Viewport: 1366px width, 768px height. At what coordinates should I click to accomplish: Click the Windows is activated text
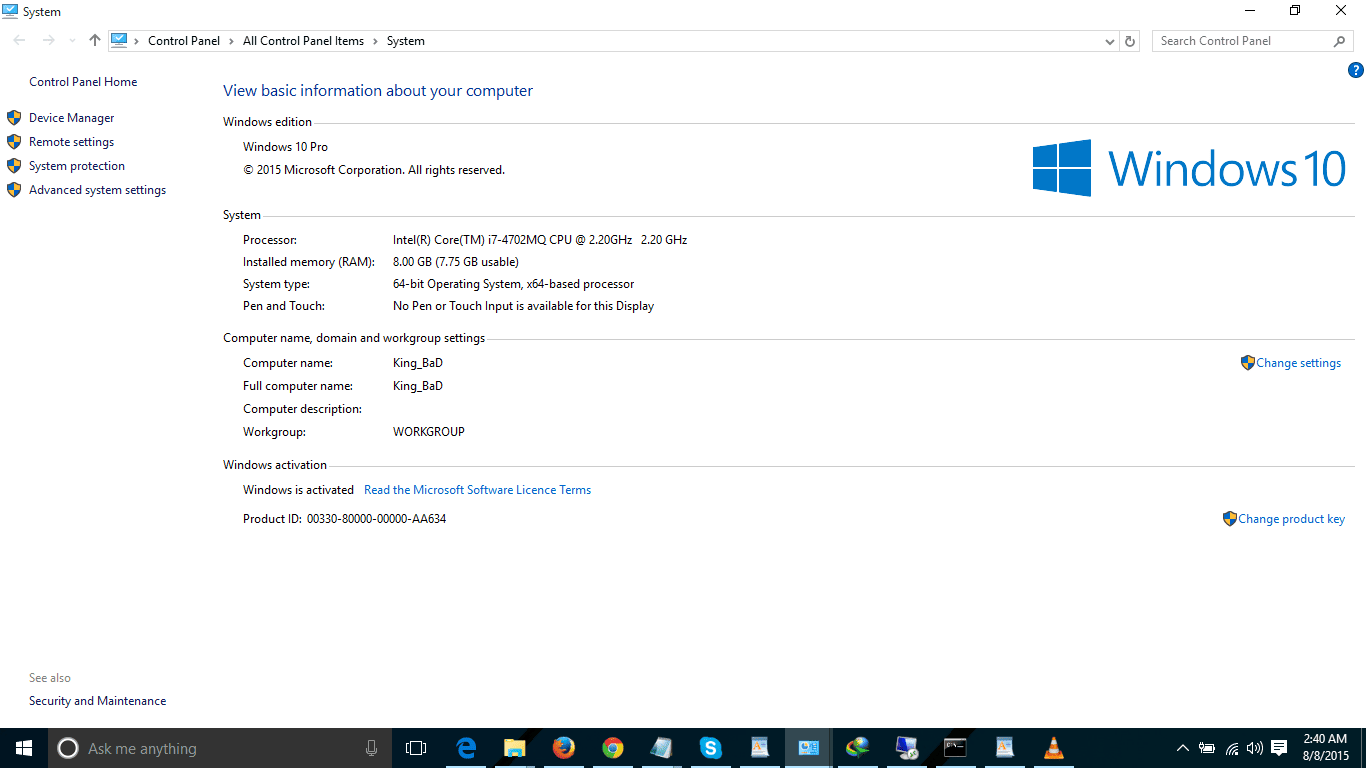[x=298, y=490]
